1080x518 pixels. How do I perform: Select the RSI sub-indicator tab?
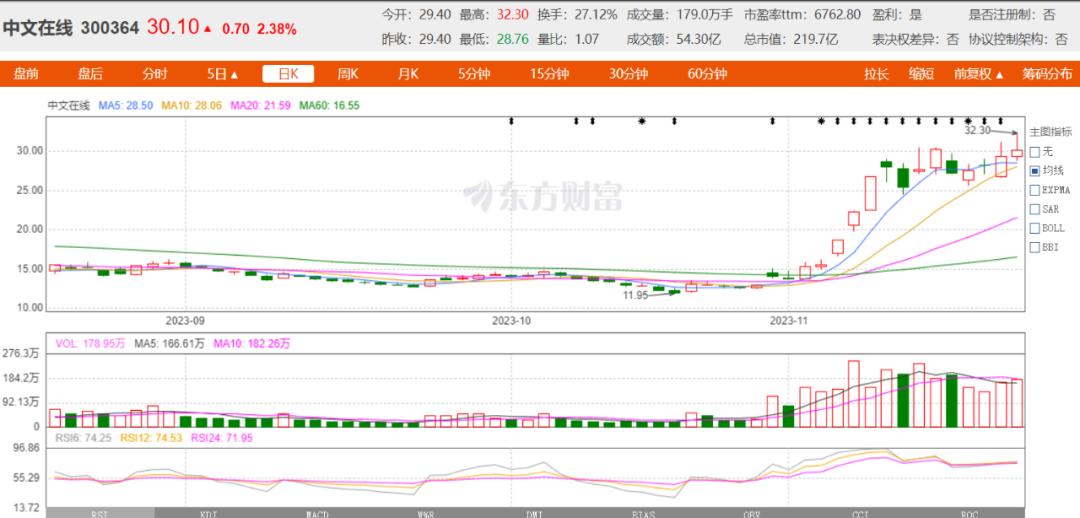(x=99, y=513)
